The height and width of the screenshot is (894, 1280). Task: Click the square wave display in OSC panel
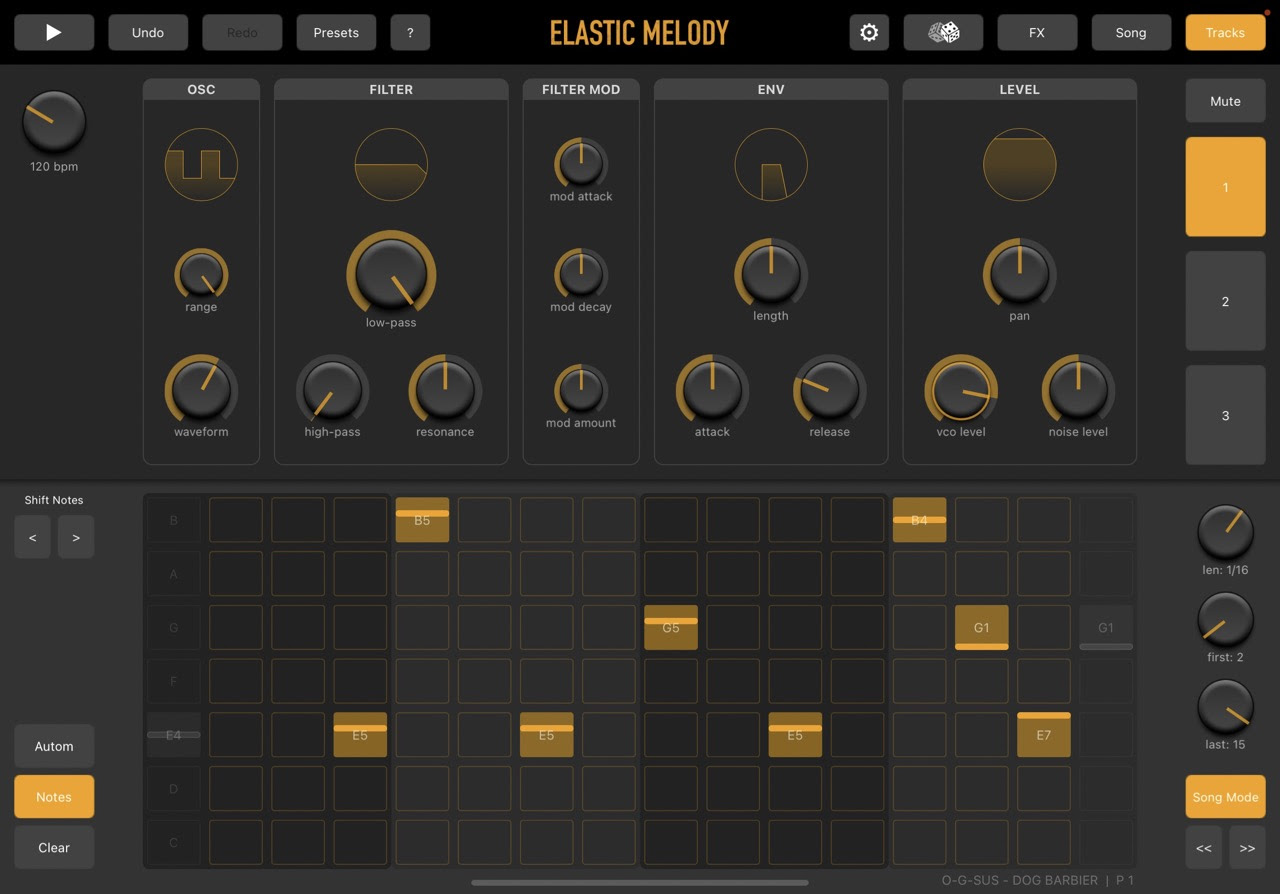click(x=201, y=164)
